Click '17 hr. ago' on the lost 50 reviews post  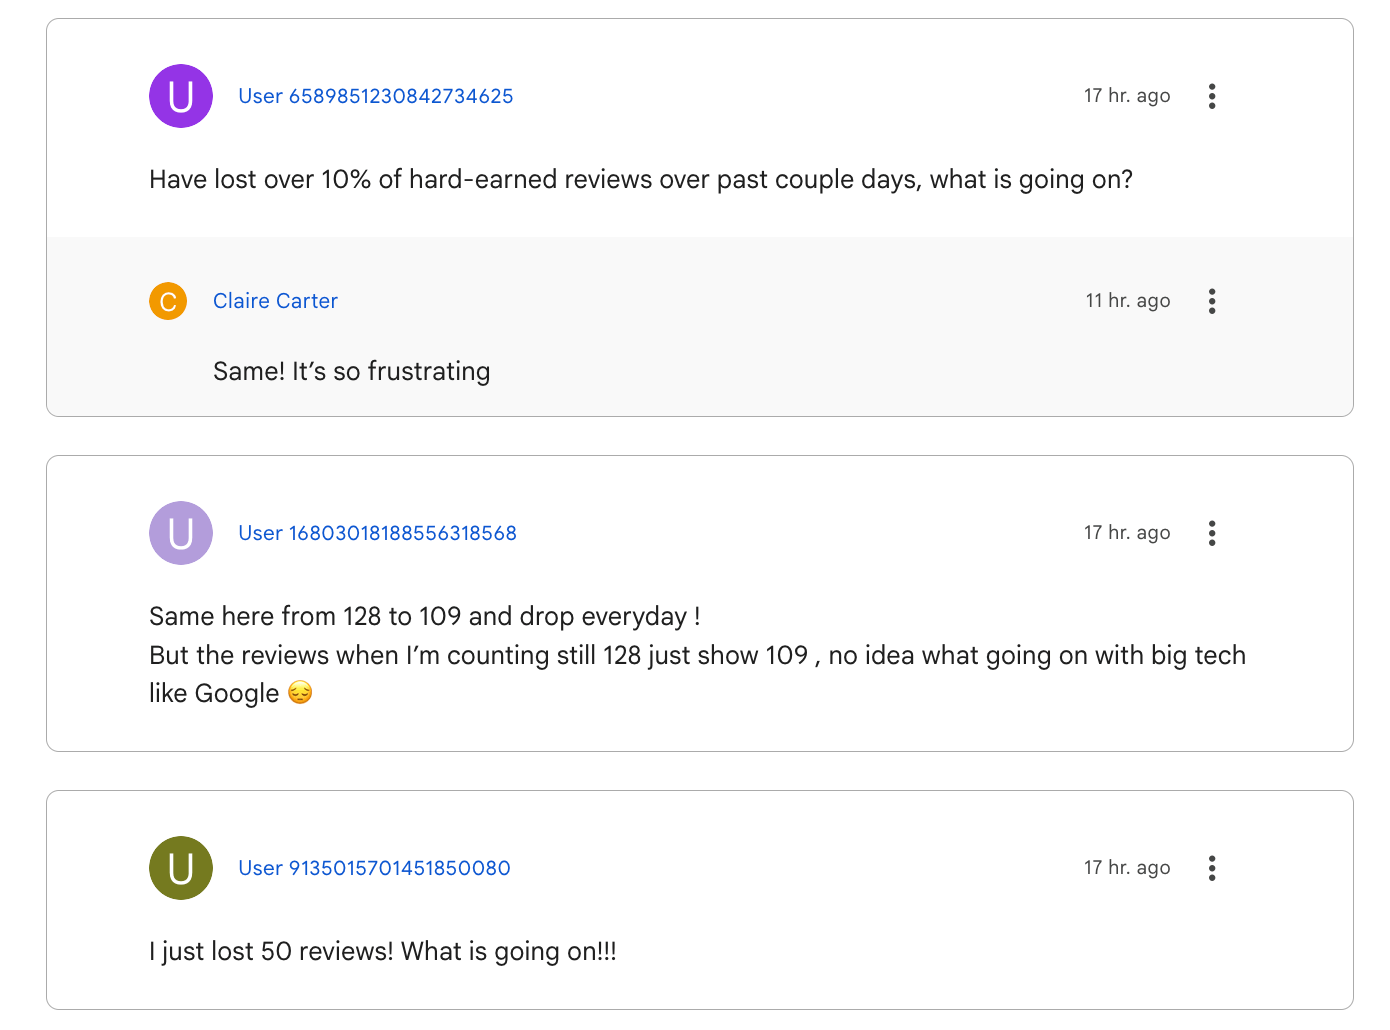pos(1127,868)
